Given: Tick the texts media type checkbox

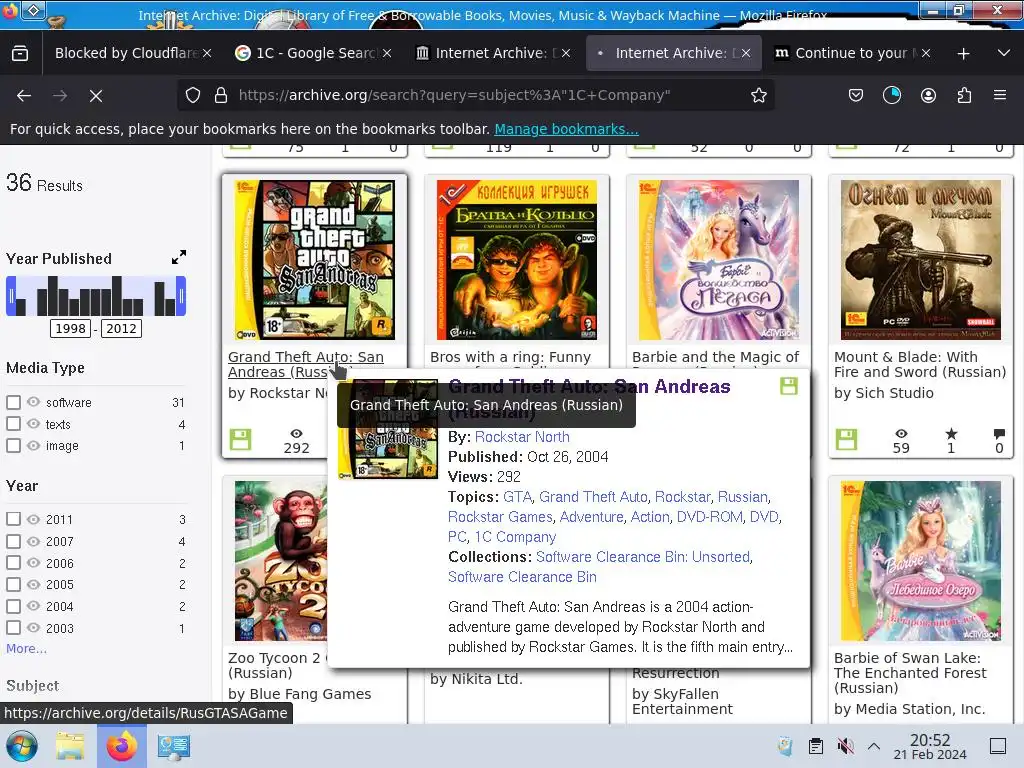Looking at the screenshot, I should tap(14, 424).
